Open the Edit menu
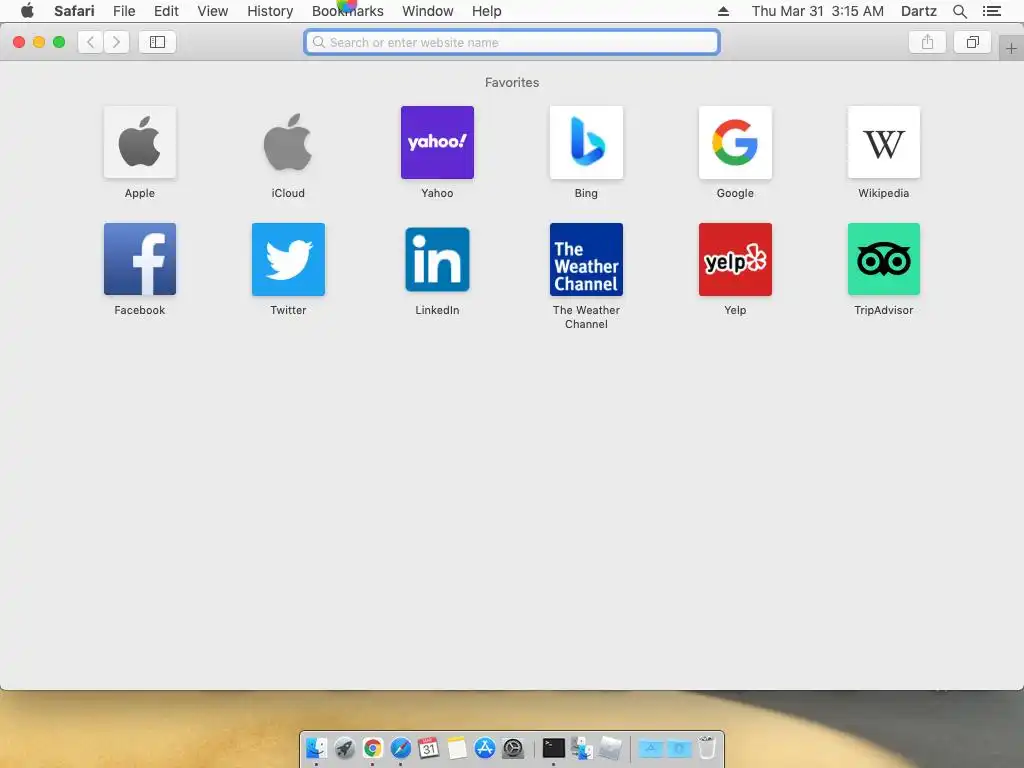1024x768 pixels. tap(166, 11)
